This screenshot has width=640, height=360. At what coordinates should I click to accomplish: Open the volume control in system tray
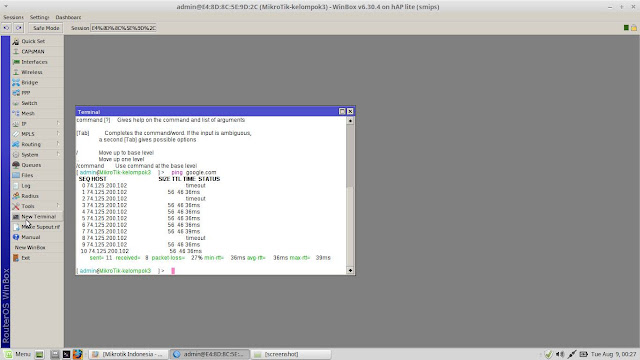tap(560, 354)
